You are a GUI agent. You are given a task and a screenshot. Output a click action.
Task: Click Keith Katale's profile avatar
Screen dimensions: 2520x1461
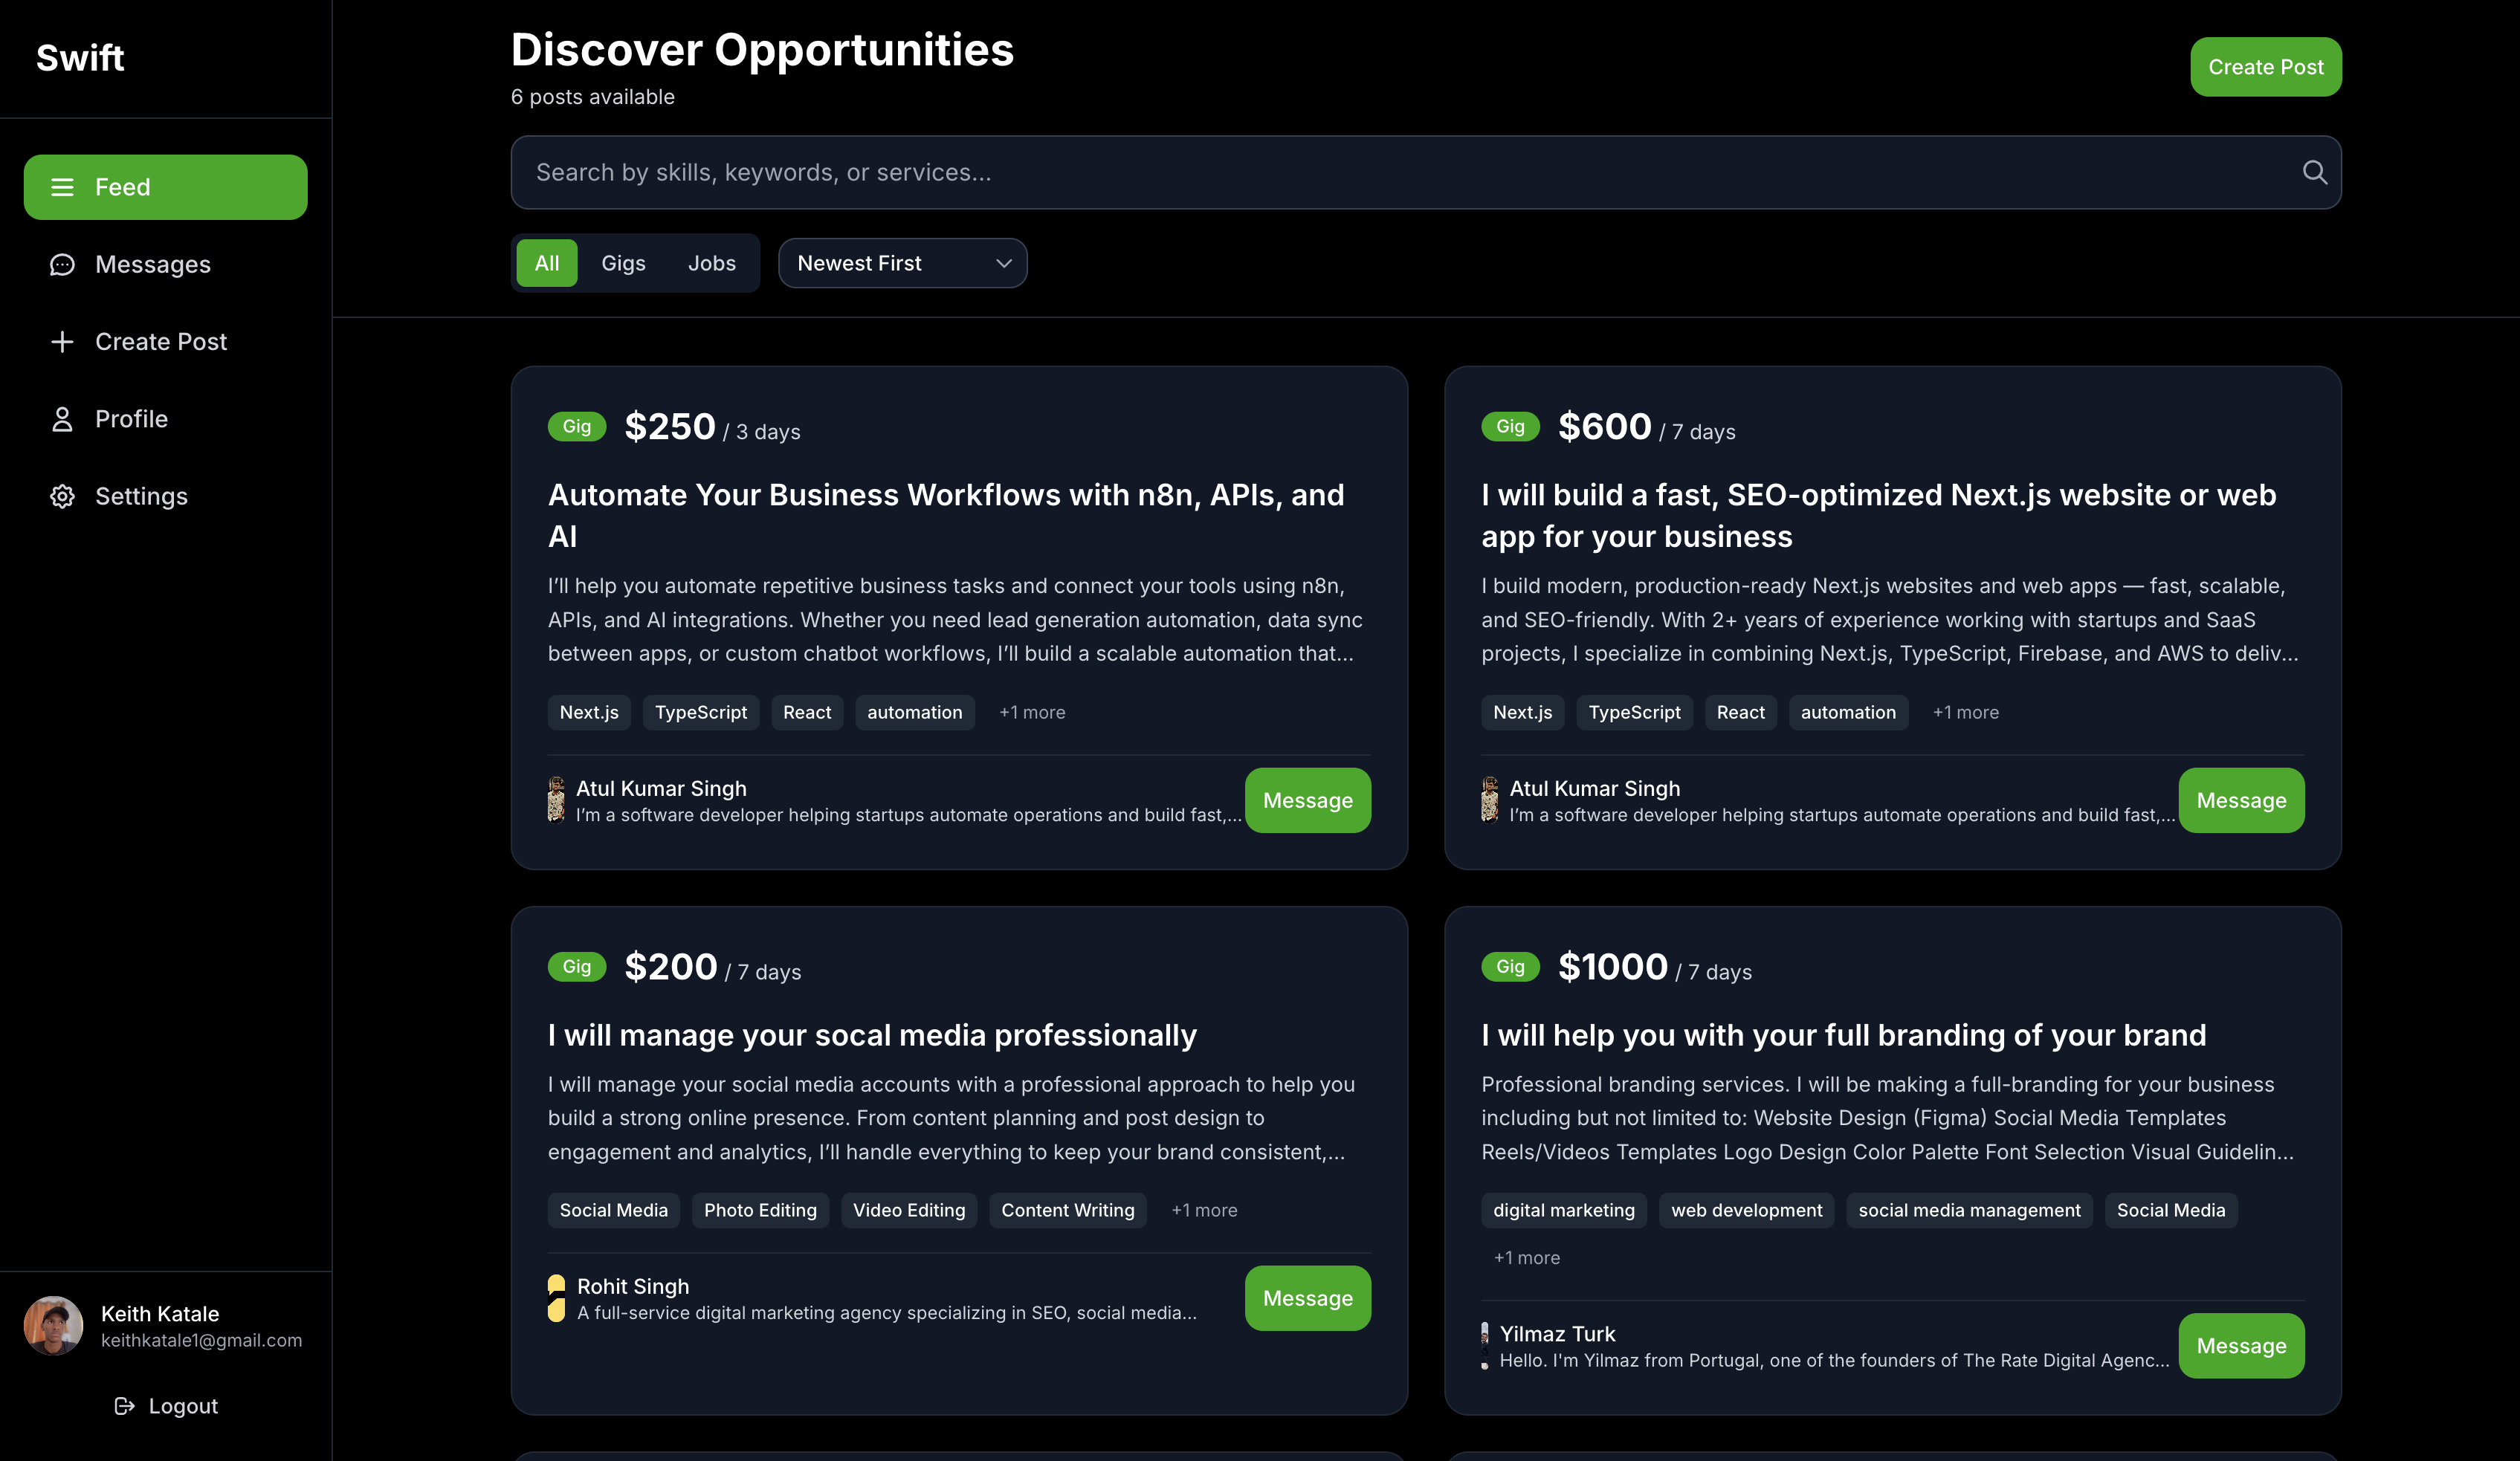pos(53,1325)
